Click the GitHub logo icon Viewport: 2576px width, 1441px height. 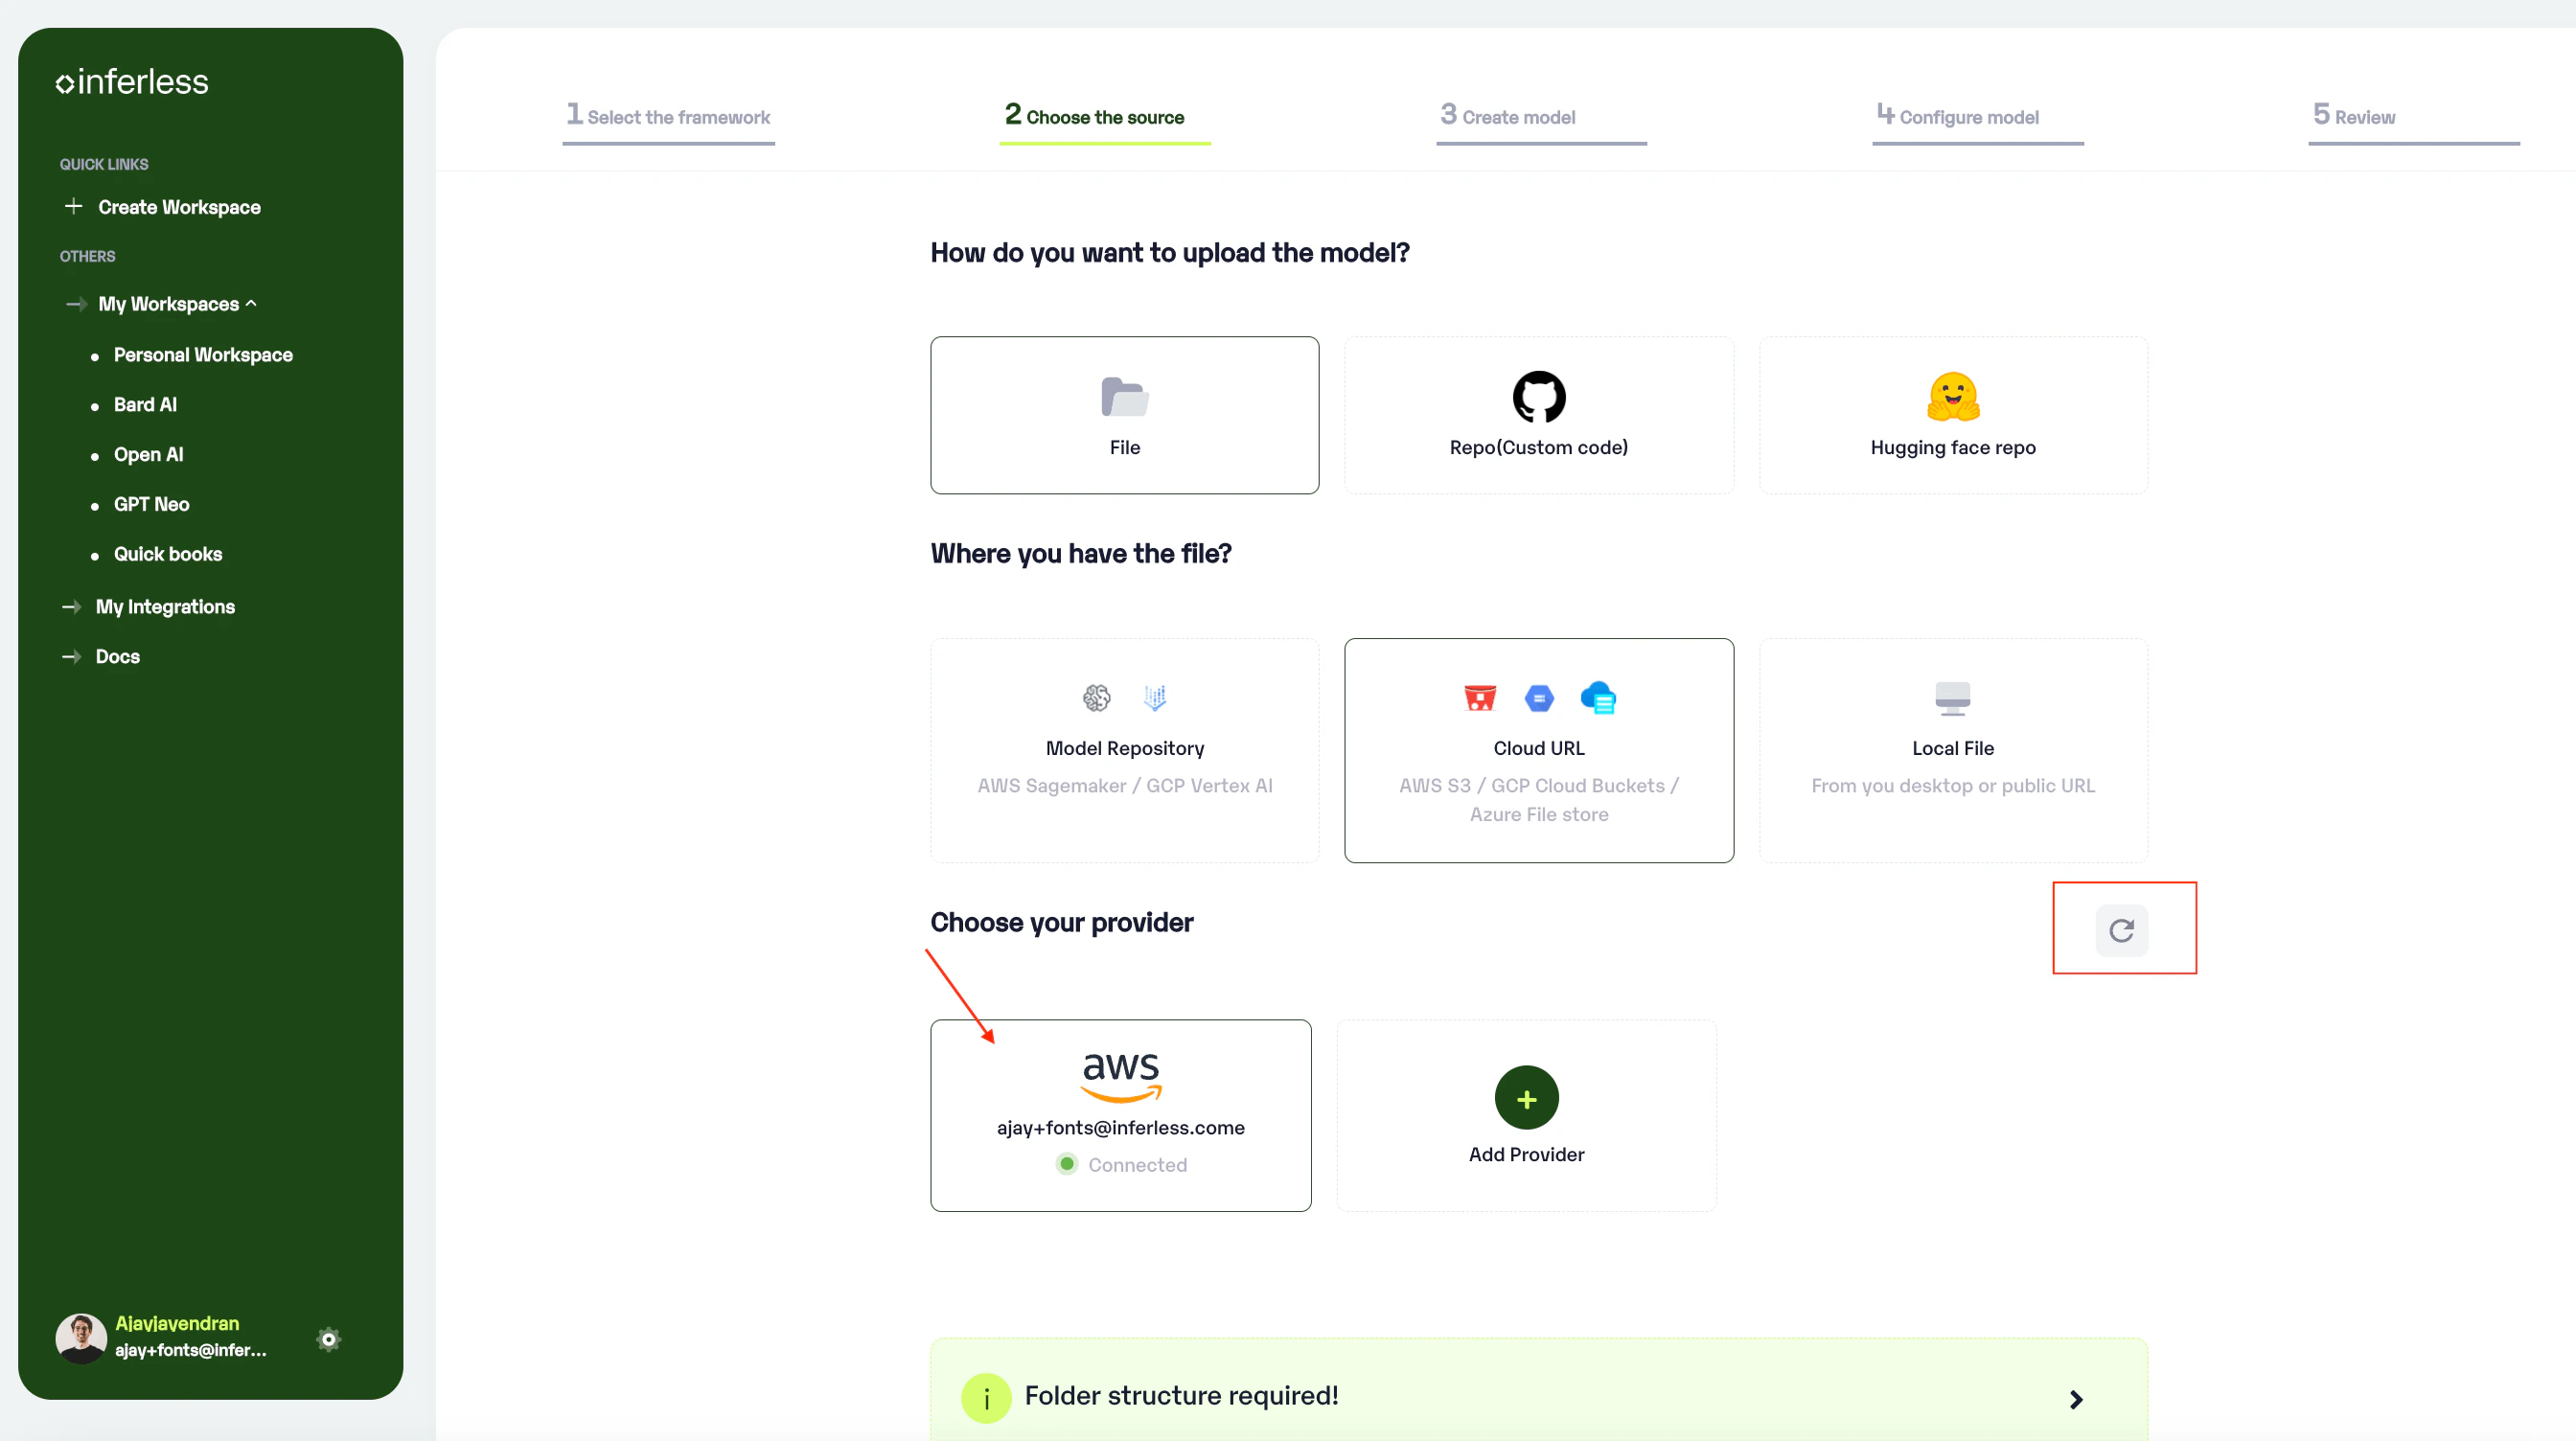click(1538, 397)
